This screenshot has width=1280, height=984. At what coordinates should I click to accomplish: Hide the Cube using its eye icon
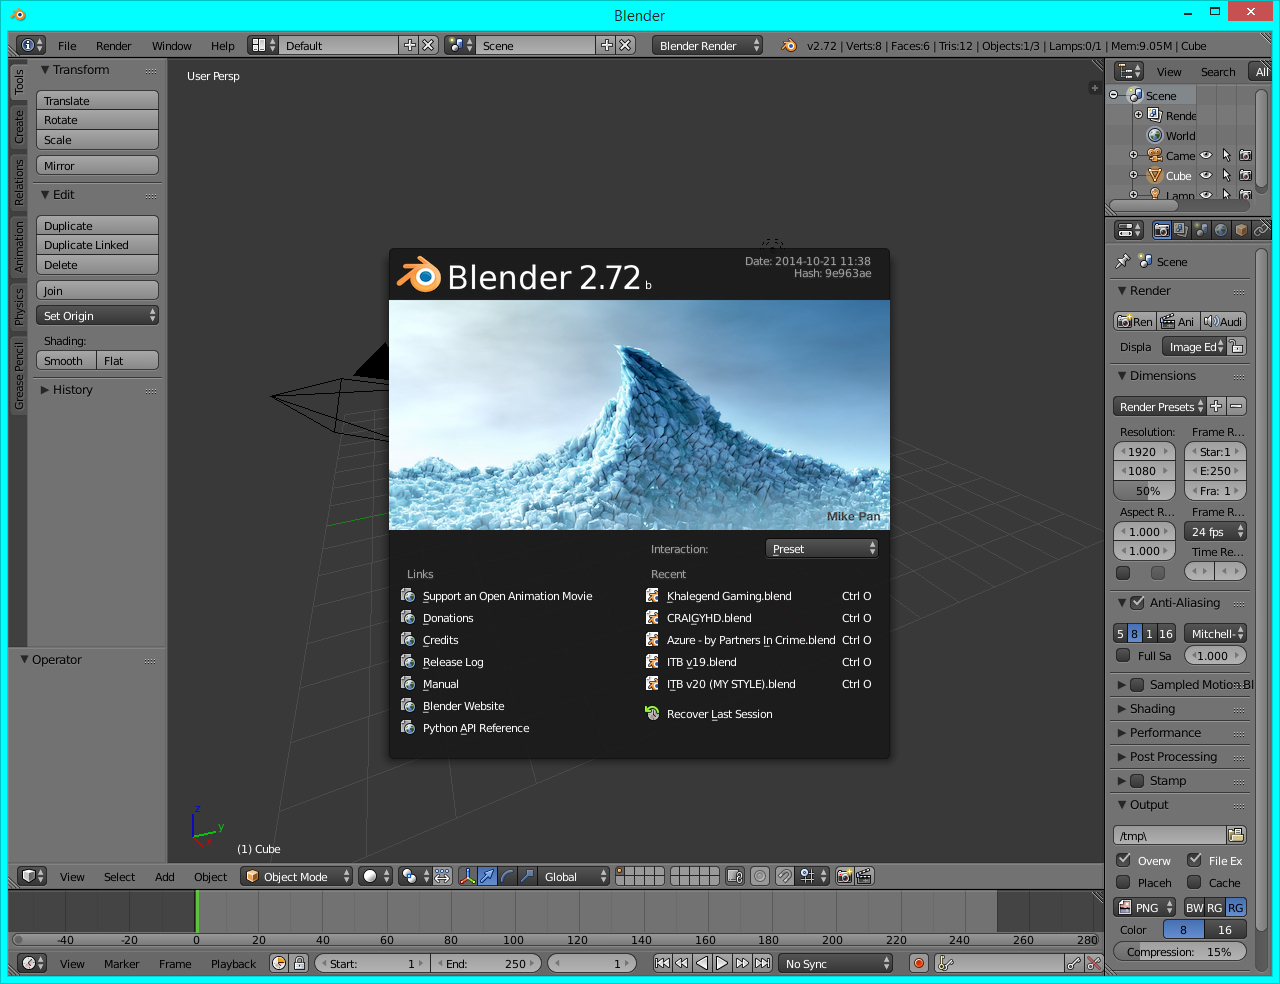1206,175
